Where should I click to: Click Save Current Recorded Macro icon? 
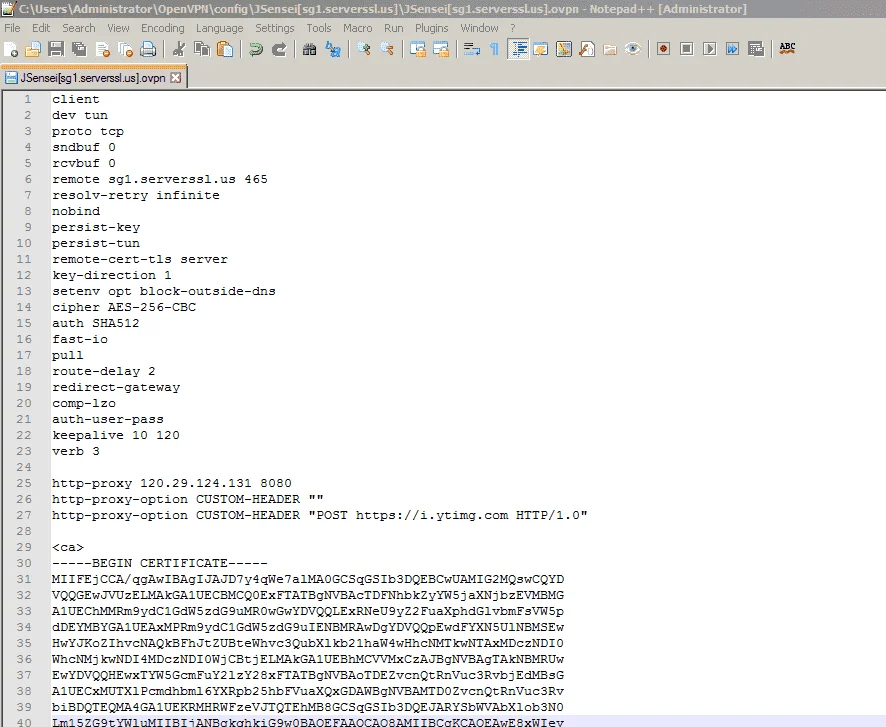coord(755,49)
